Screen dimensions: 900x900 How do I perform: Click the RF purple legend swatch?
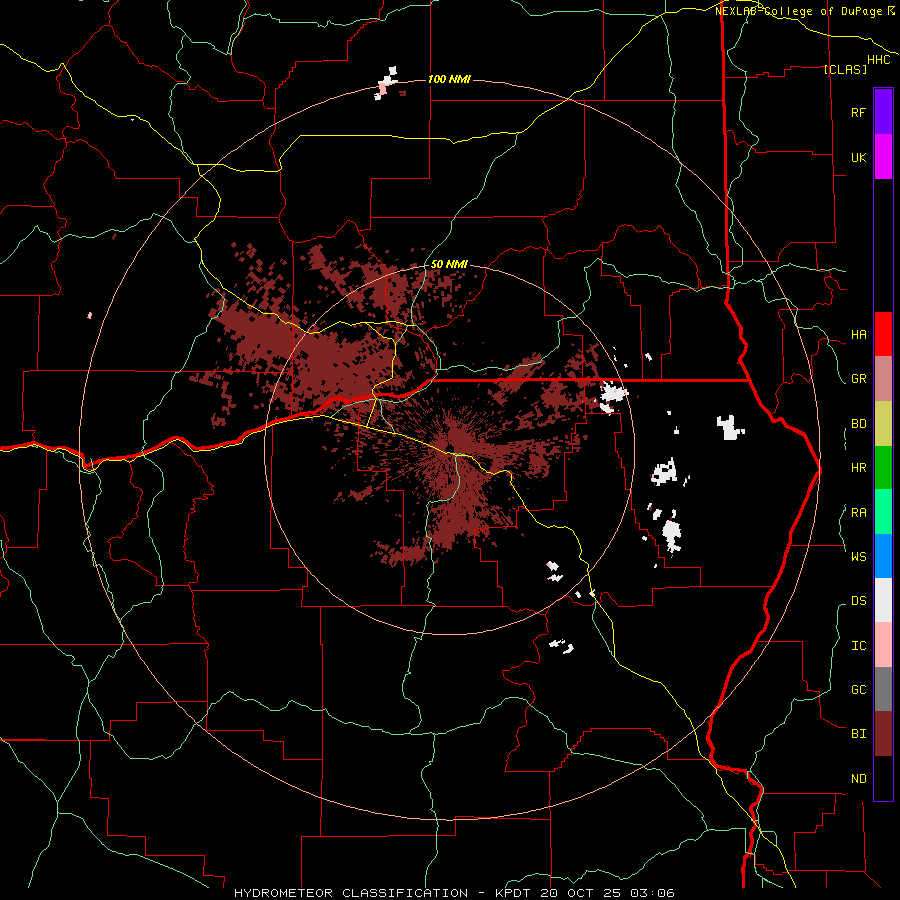(x=883, y=112)
